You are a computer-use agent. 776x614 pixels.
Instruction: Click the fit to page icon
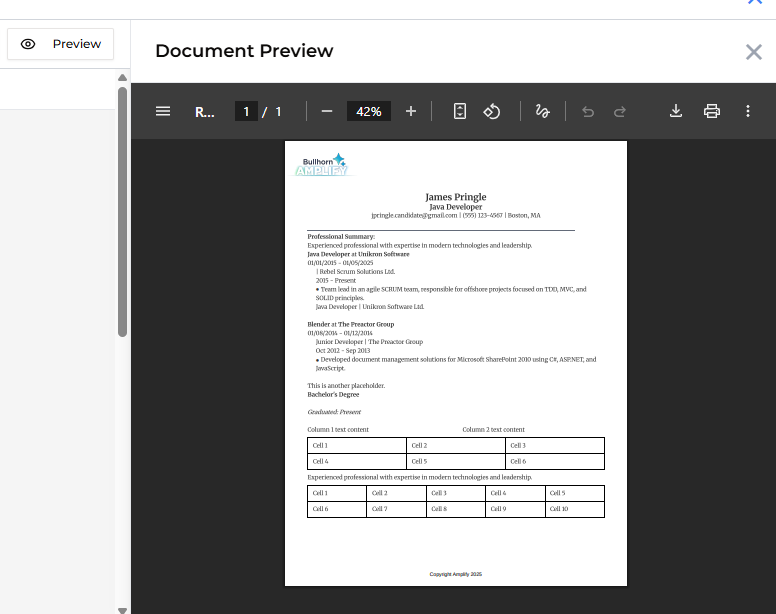(x=460, y=111)
